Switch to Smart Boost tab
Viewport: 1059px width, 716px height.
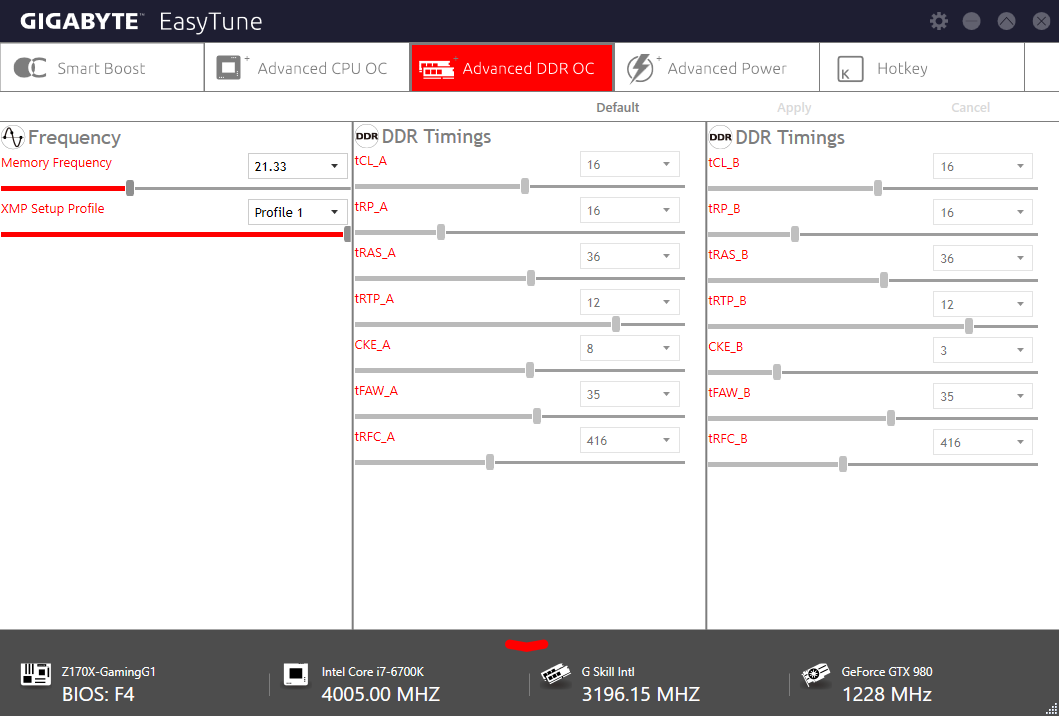click(102, 68)
